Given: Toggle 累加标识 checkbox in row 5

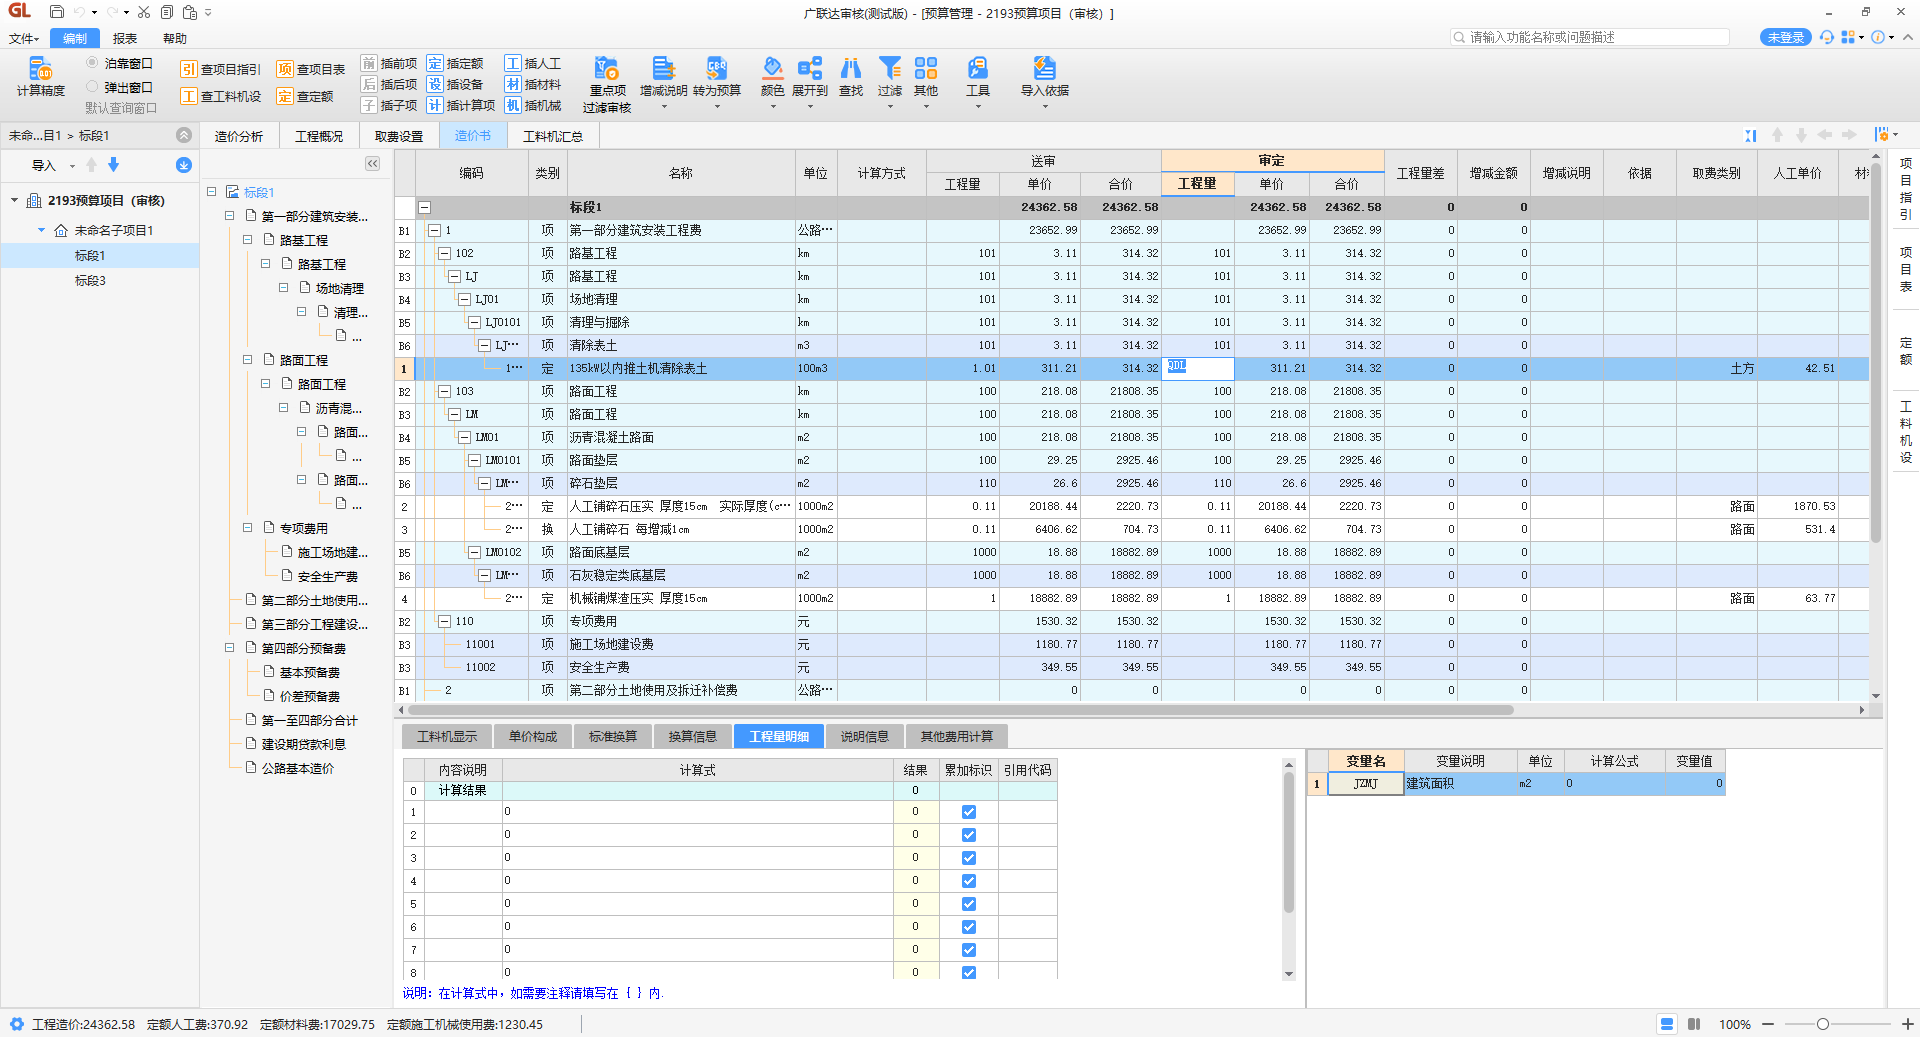Looking at the screenshot, I should [x=968, y=904].
